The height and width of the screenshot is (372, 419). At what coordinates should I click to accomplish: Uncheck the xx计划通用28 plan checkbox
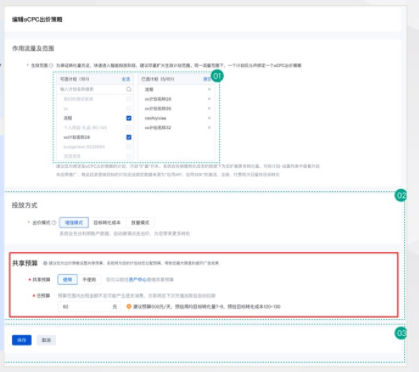point(129,137)
